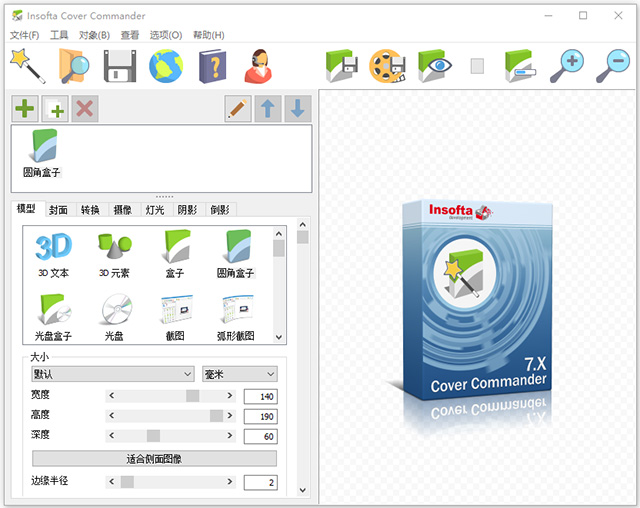The image size is (640, 508).
Task: Open the 文件(F) menu
Action: (24, 35)
